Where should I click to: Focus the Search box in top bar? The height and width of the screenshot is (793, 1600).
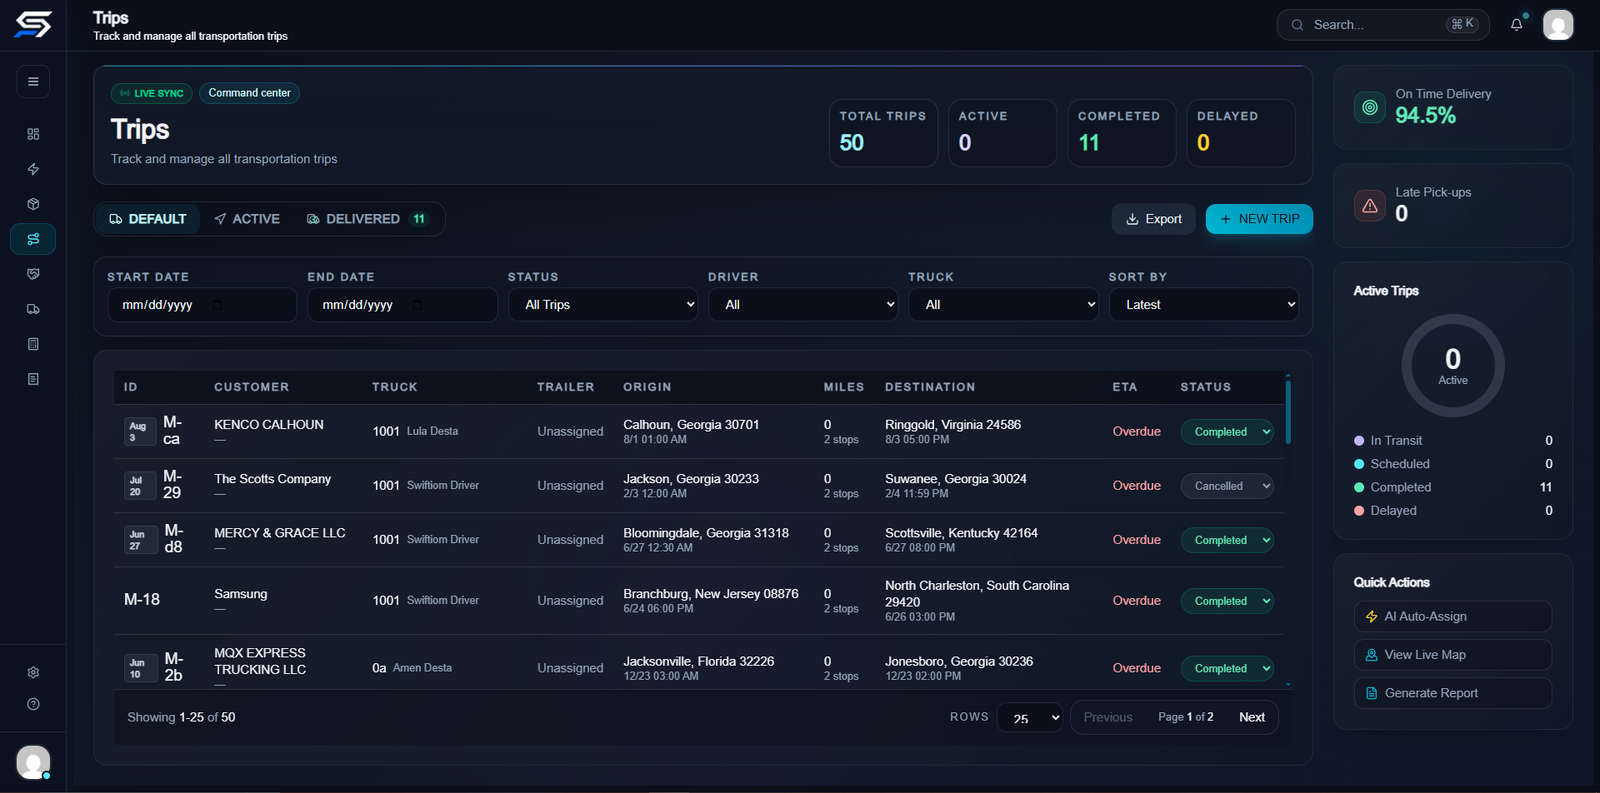tap(1383, 25)
